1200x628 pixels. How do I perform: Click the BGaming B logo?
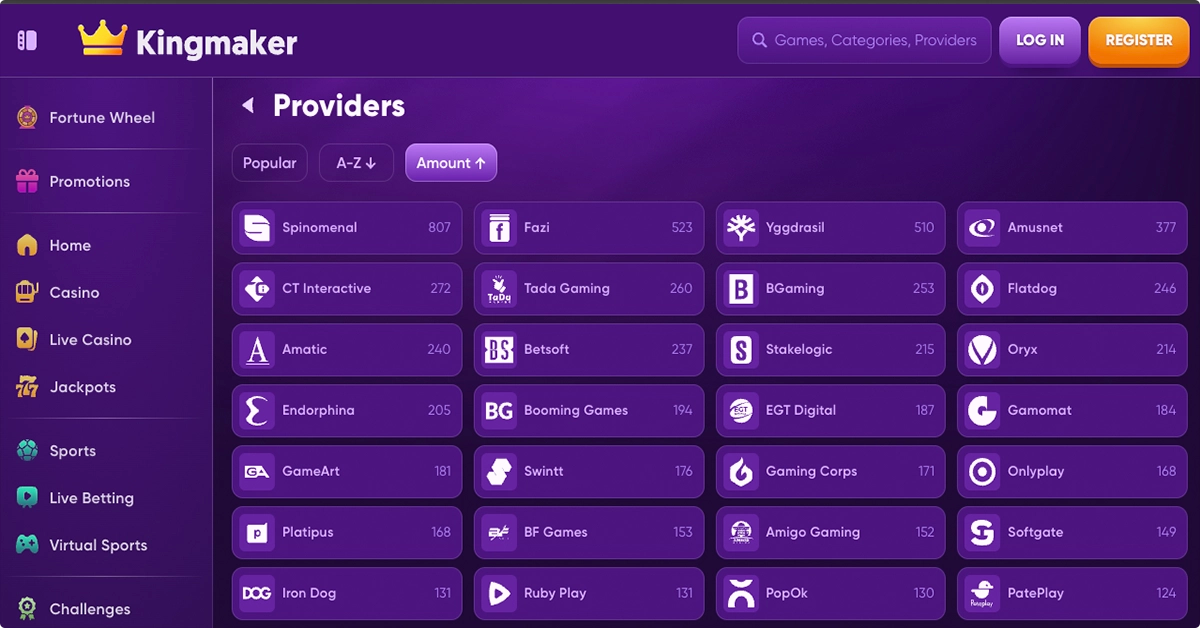point(741,288)
